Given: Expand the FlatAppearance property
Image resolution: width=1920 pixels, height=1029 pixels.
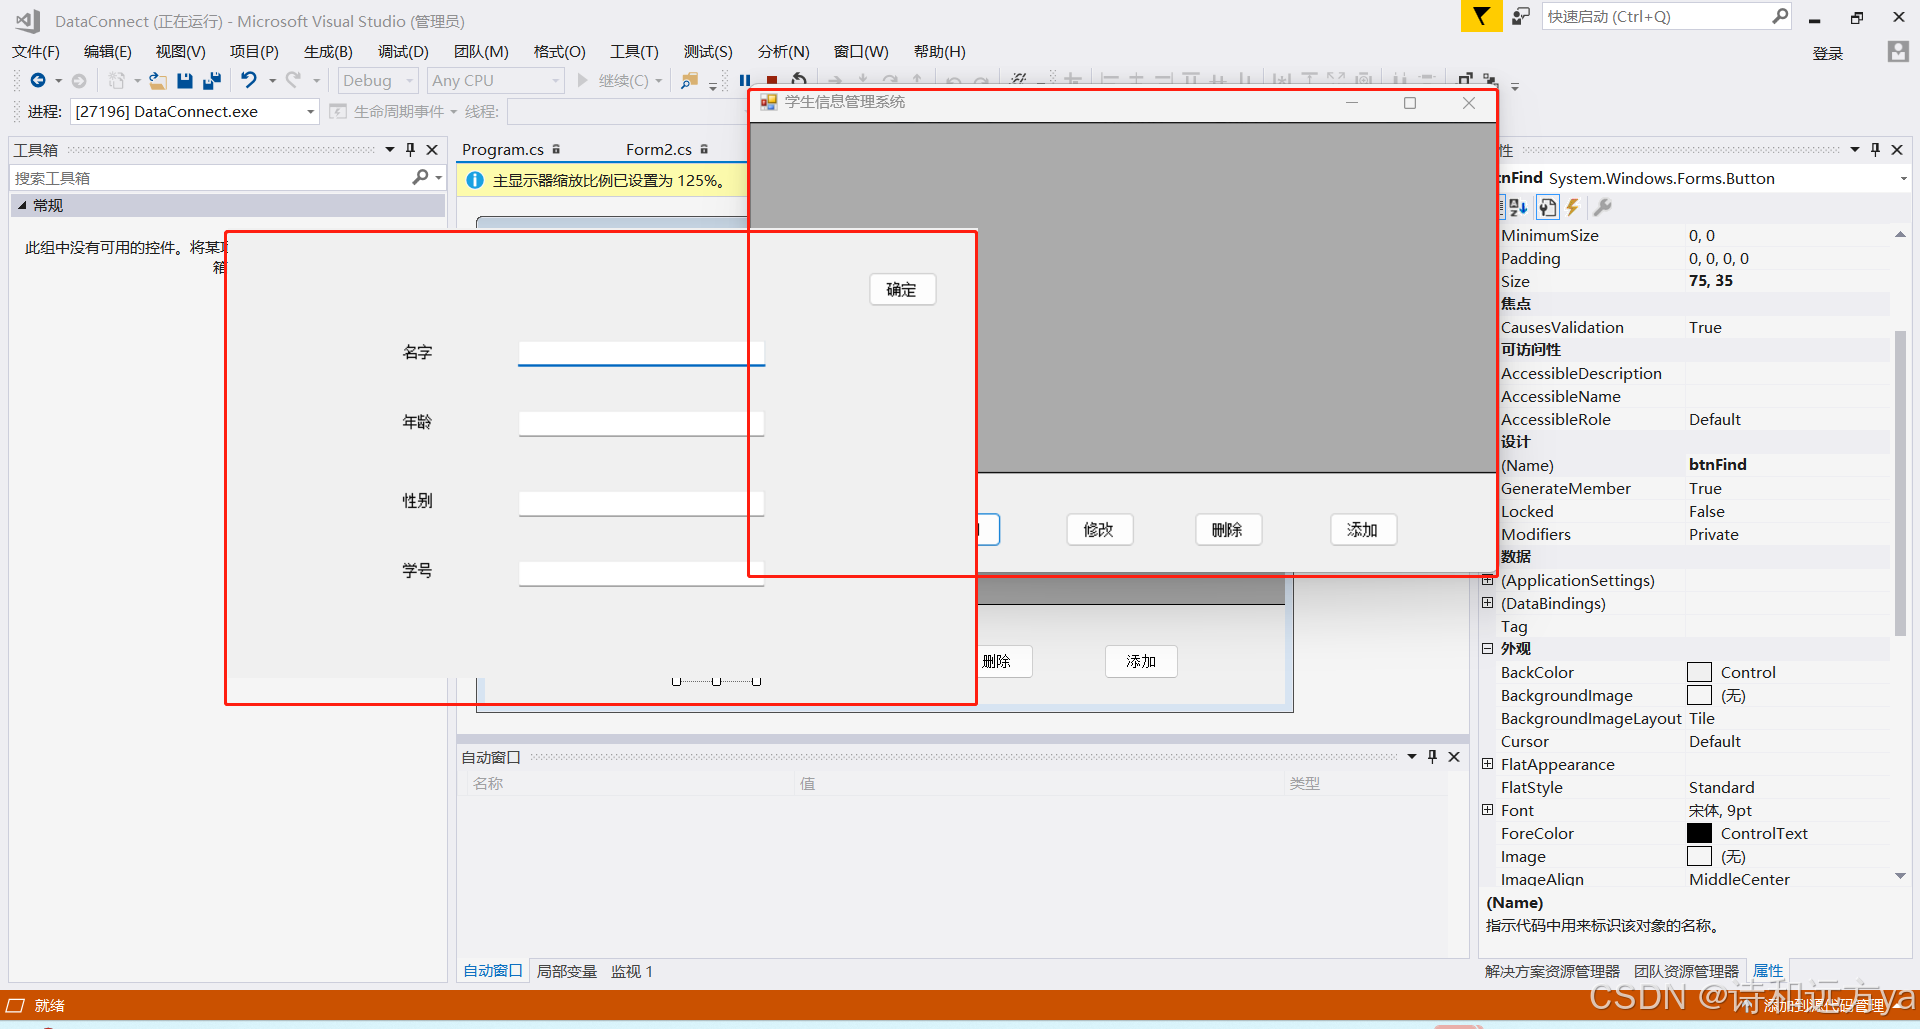Looking at the screenshot, I should (x=1487, y=764).
